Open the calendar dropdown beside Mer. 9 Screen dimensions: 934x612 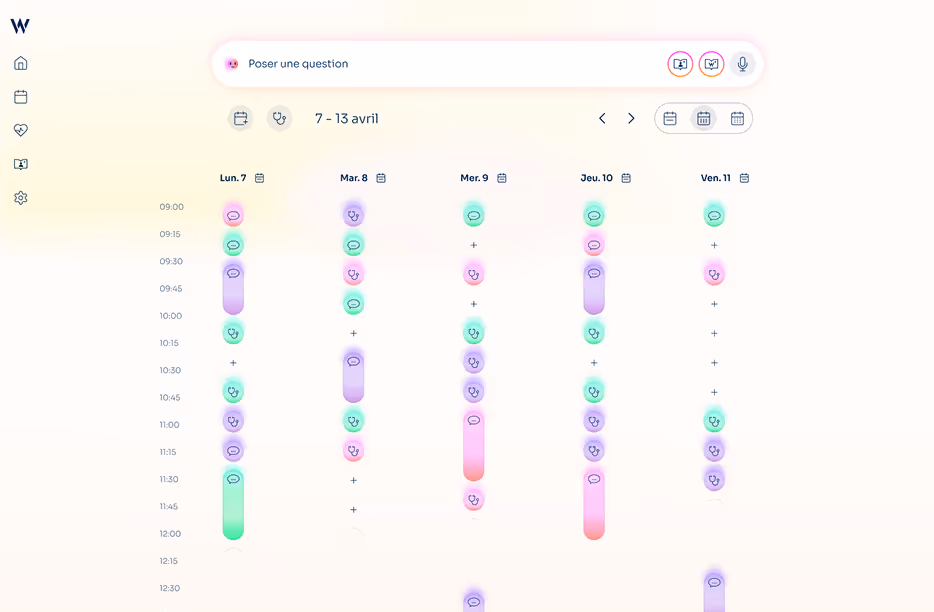coord(500,178)
